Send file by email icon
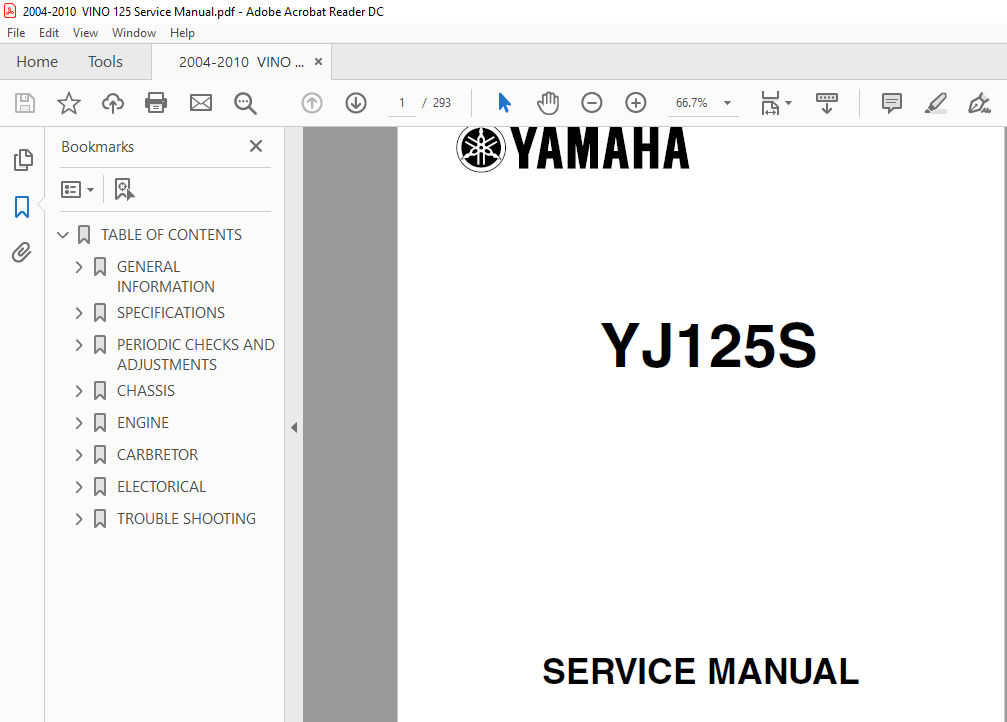The height and width of the screenshot is (722, 1007). pyautogui.click(x=201, y=103)
